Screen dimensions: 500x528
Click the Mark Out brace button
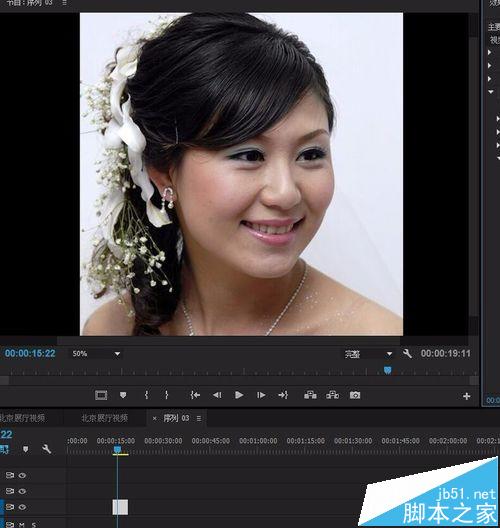click(167, 395)
